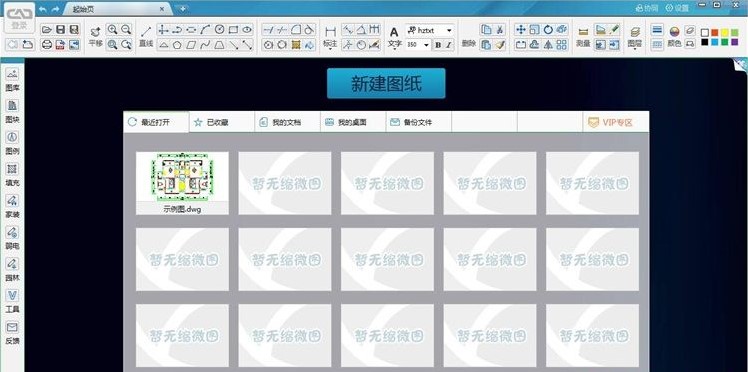Click the rotate circular-arrow icon
The width and height of the screenshot is (748, 372).
[548, 30]
